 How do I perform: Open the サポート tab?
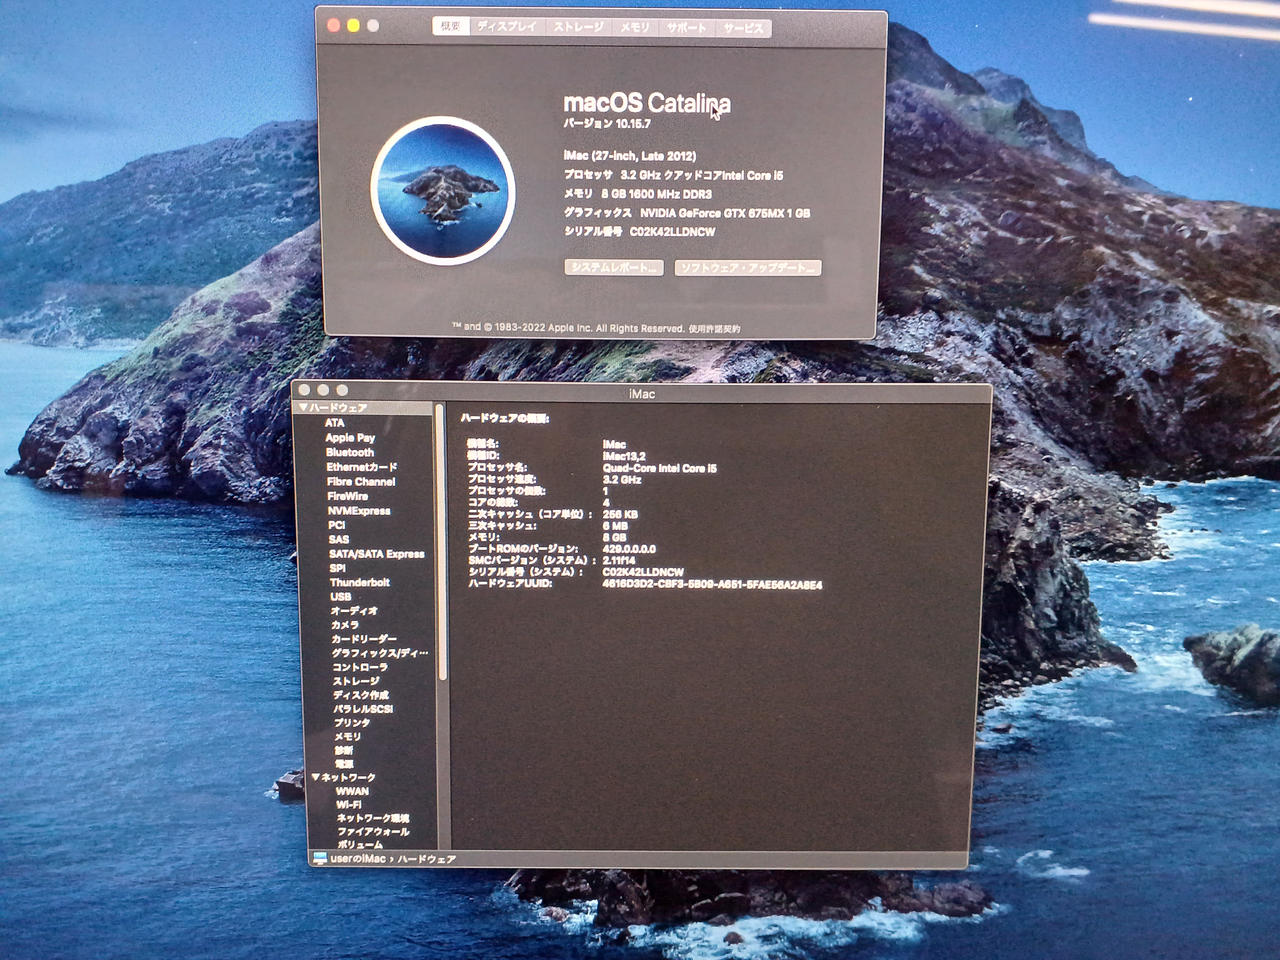686,28
